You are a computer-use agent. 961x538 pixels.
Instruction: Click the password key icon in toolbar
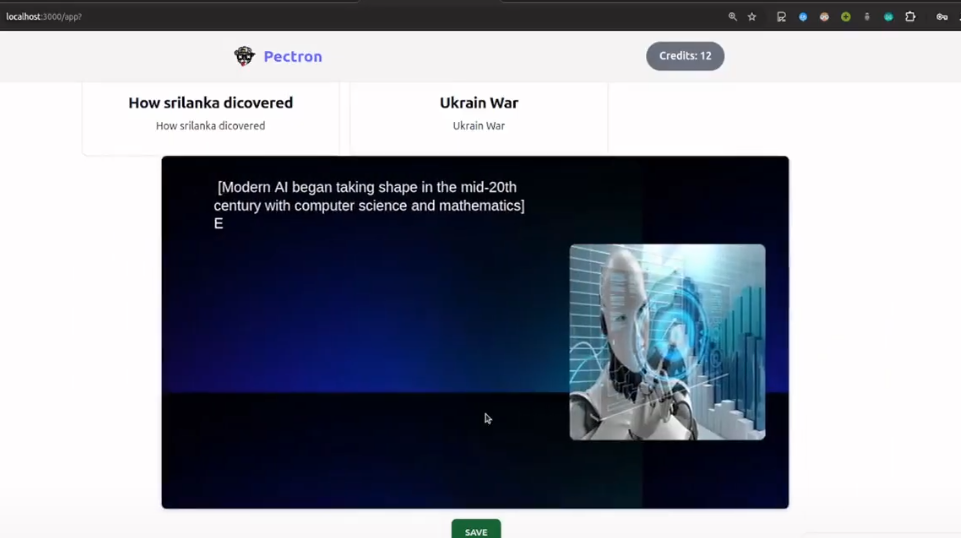(x=941, y=17)
